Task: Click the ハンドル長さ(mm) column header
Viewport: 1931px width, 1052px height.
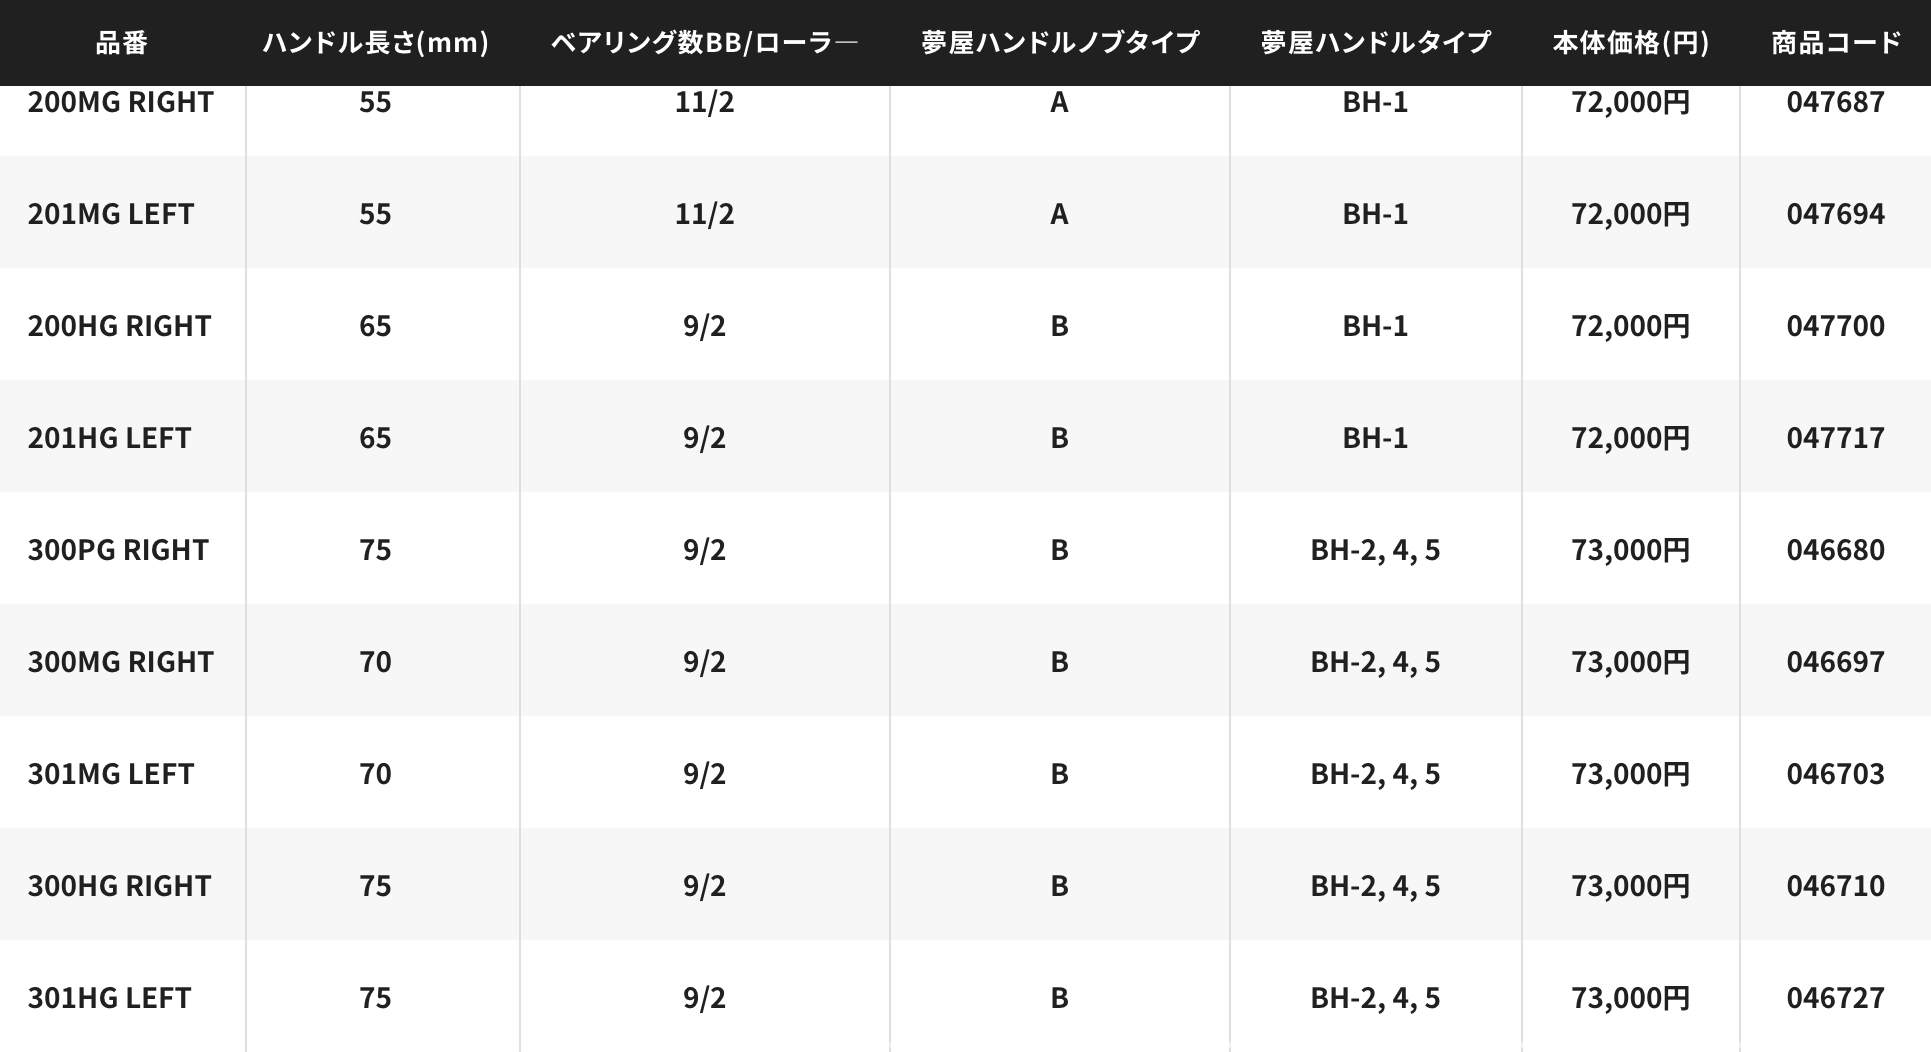Action: coord(375,43)
